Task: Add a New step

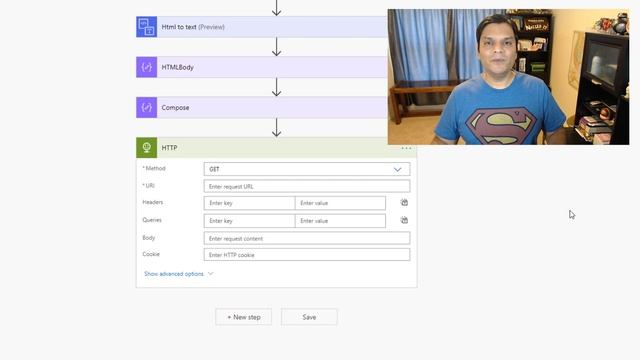Action: click(244, 317)
